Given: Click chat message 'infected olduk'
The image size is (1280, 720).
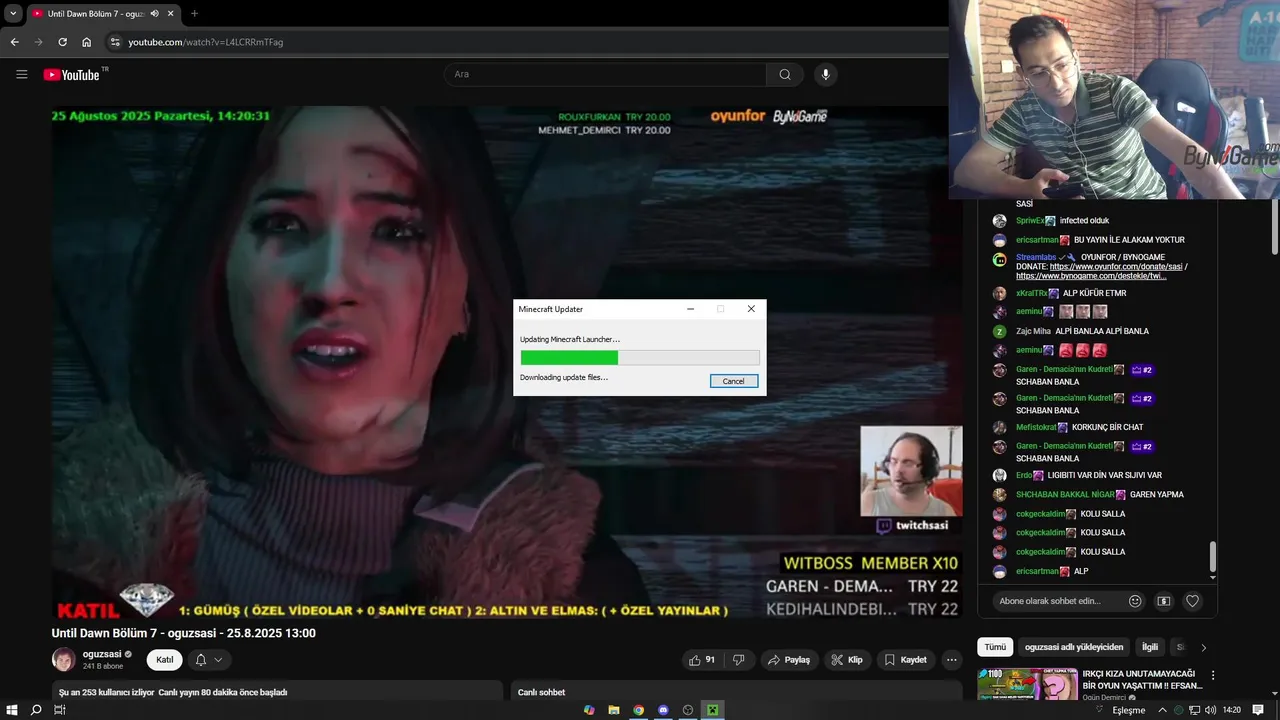Looking at the screenshot, I should tap(1084, 220).
